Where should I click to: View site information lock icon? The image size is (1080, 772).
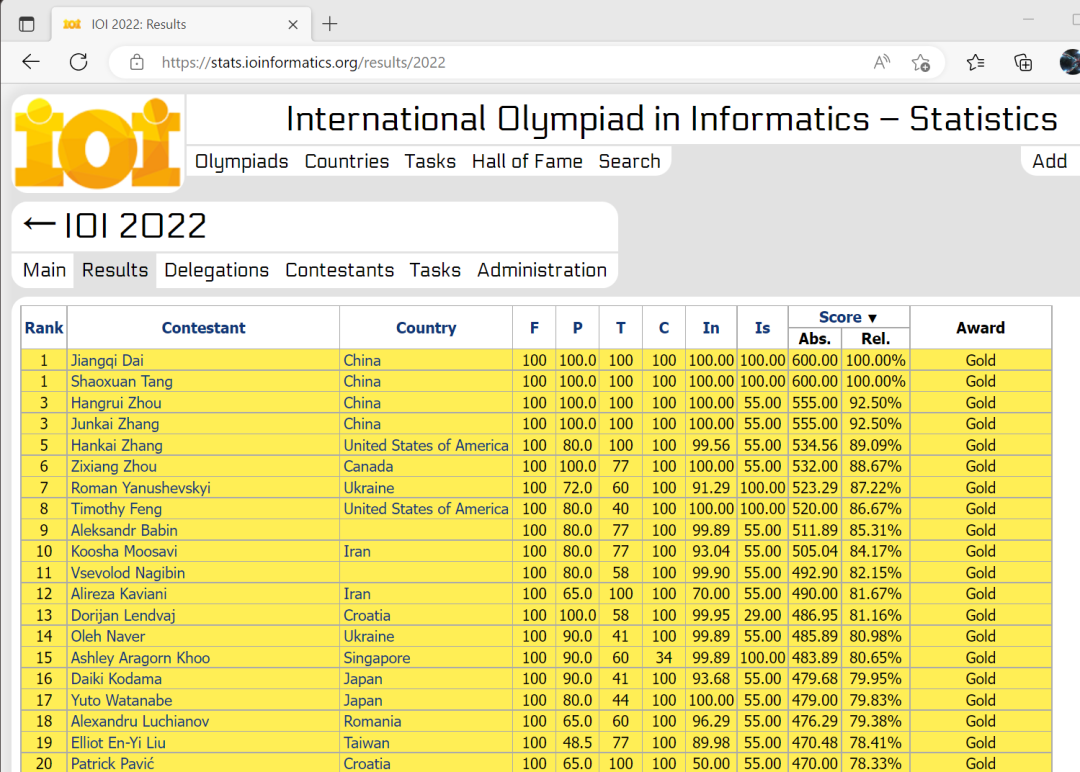pos(136,62)
